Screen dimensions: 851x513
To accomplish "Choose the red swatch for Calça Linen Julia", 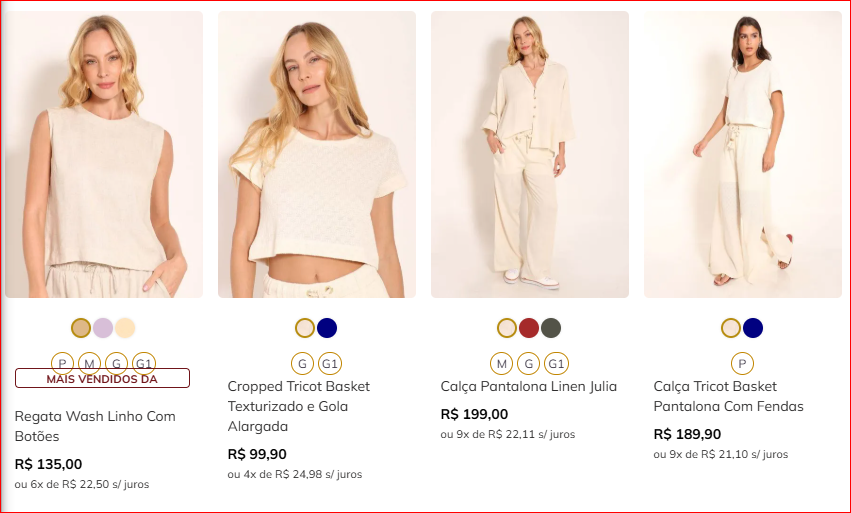I will coord(529,328).
